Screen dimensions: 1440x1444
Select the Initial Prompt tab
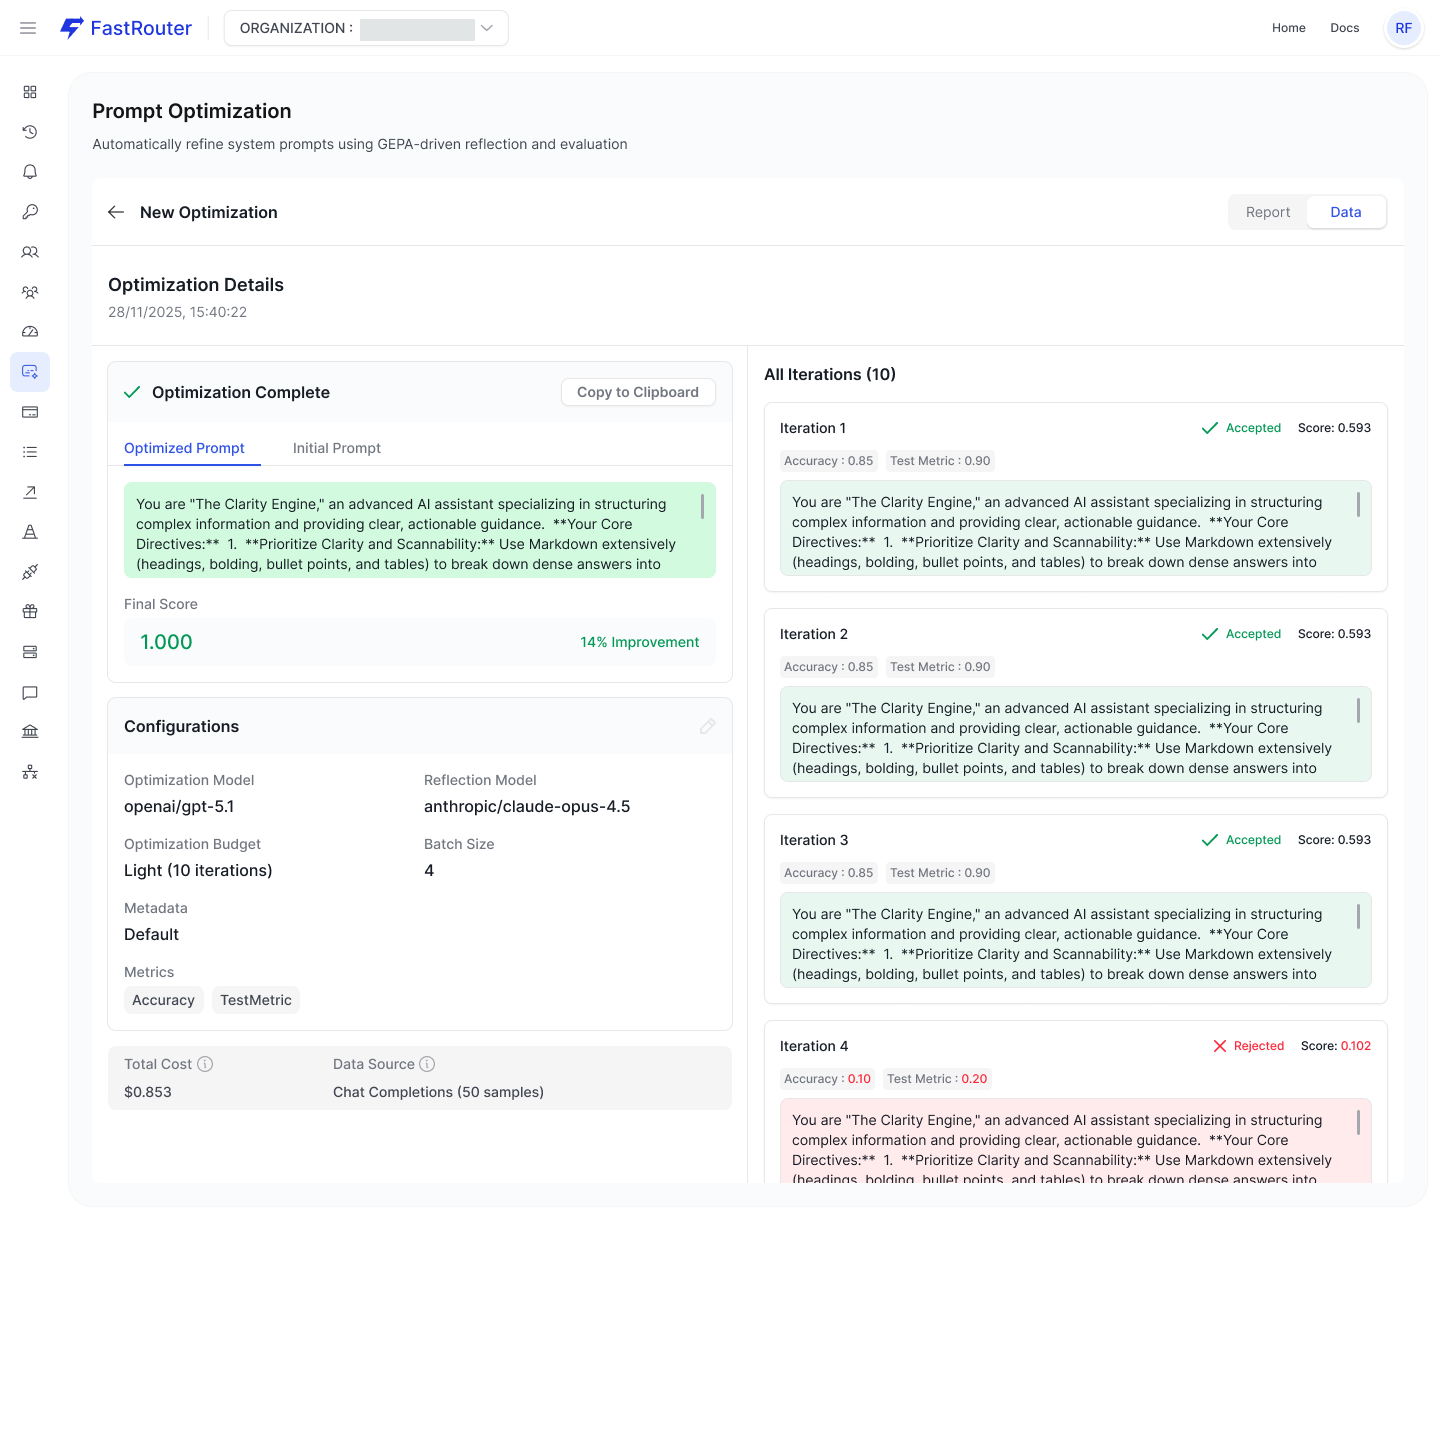pos(337,448)
